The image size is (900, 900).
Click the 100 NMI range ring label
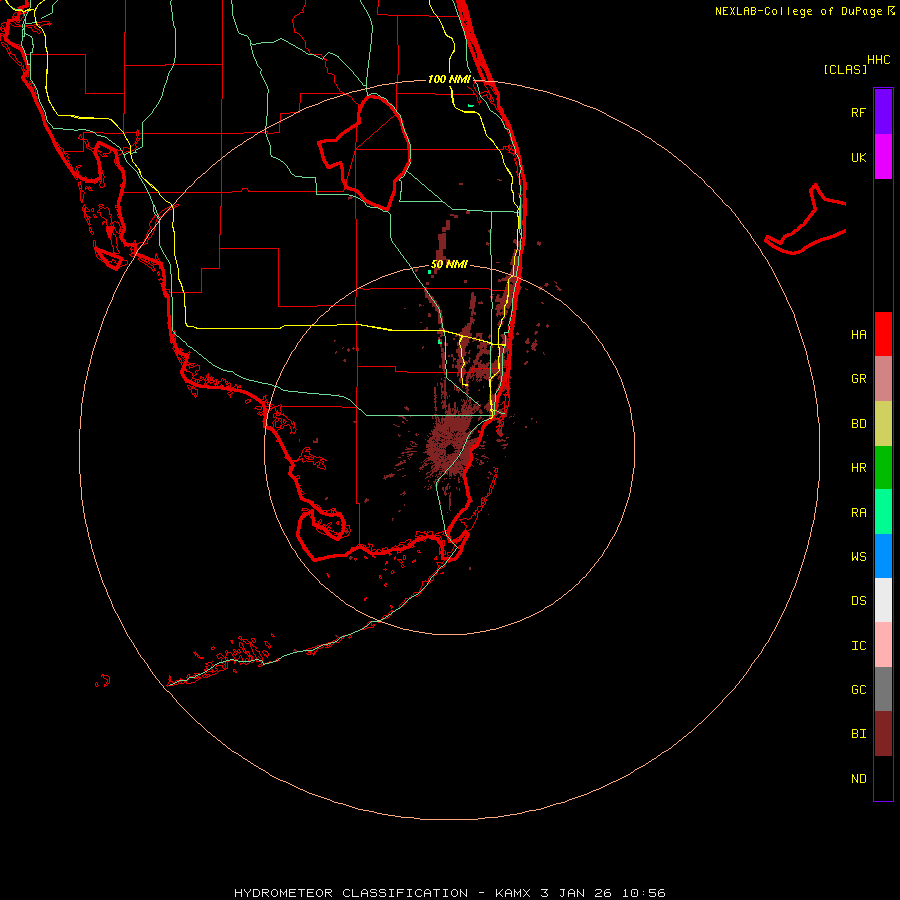(449, 79)
